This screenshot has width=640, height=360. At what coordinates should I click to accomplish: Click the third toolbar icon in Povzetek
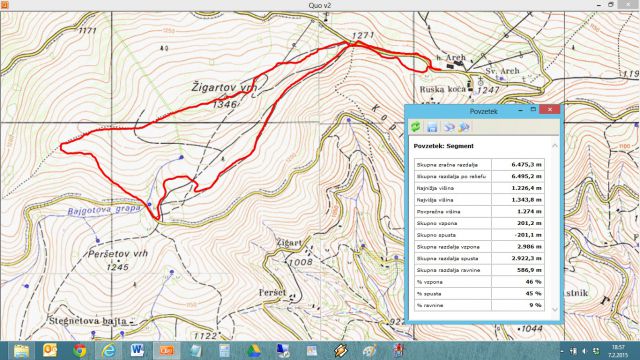pyautogui.click(x=449, y=127)
